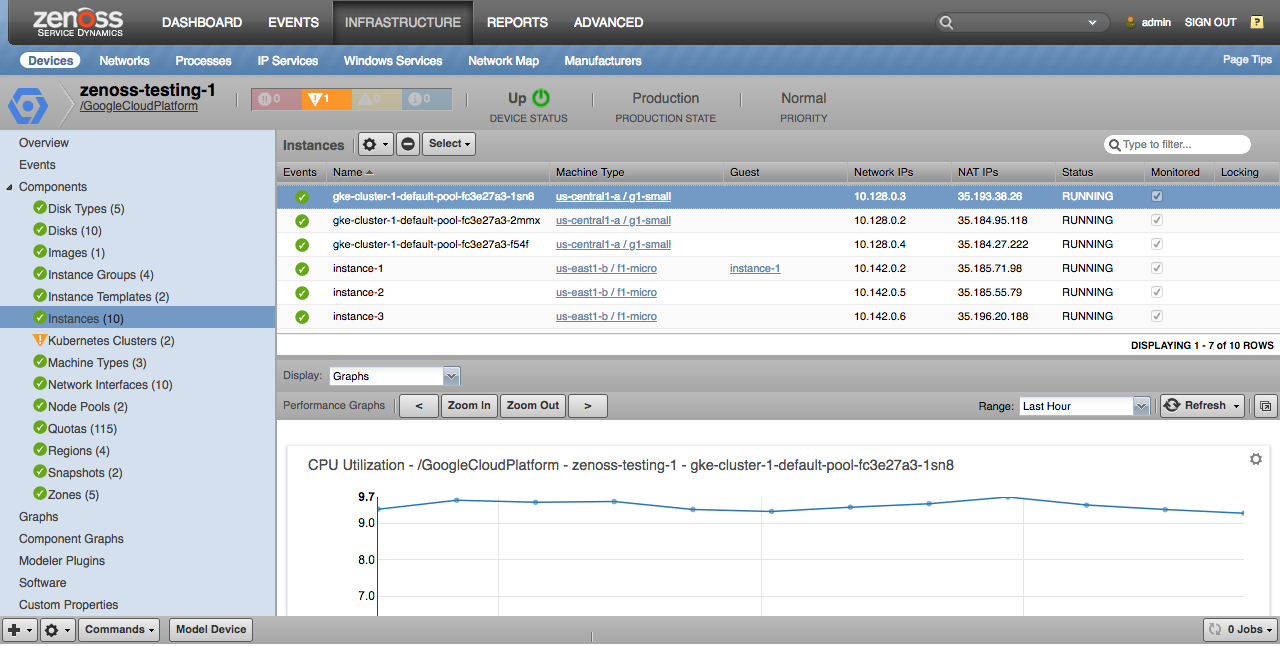
Task: Click the graph settings gear icon
Action: [1256, 459]
